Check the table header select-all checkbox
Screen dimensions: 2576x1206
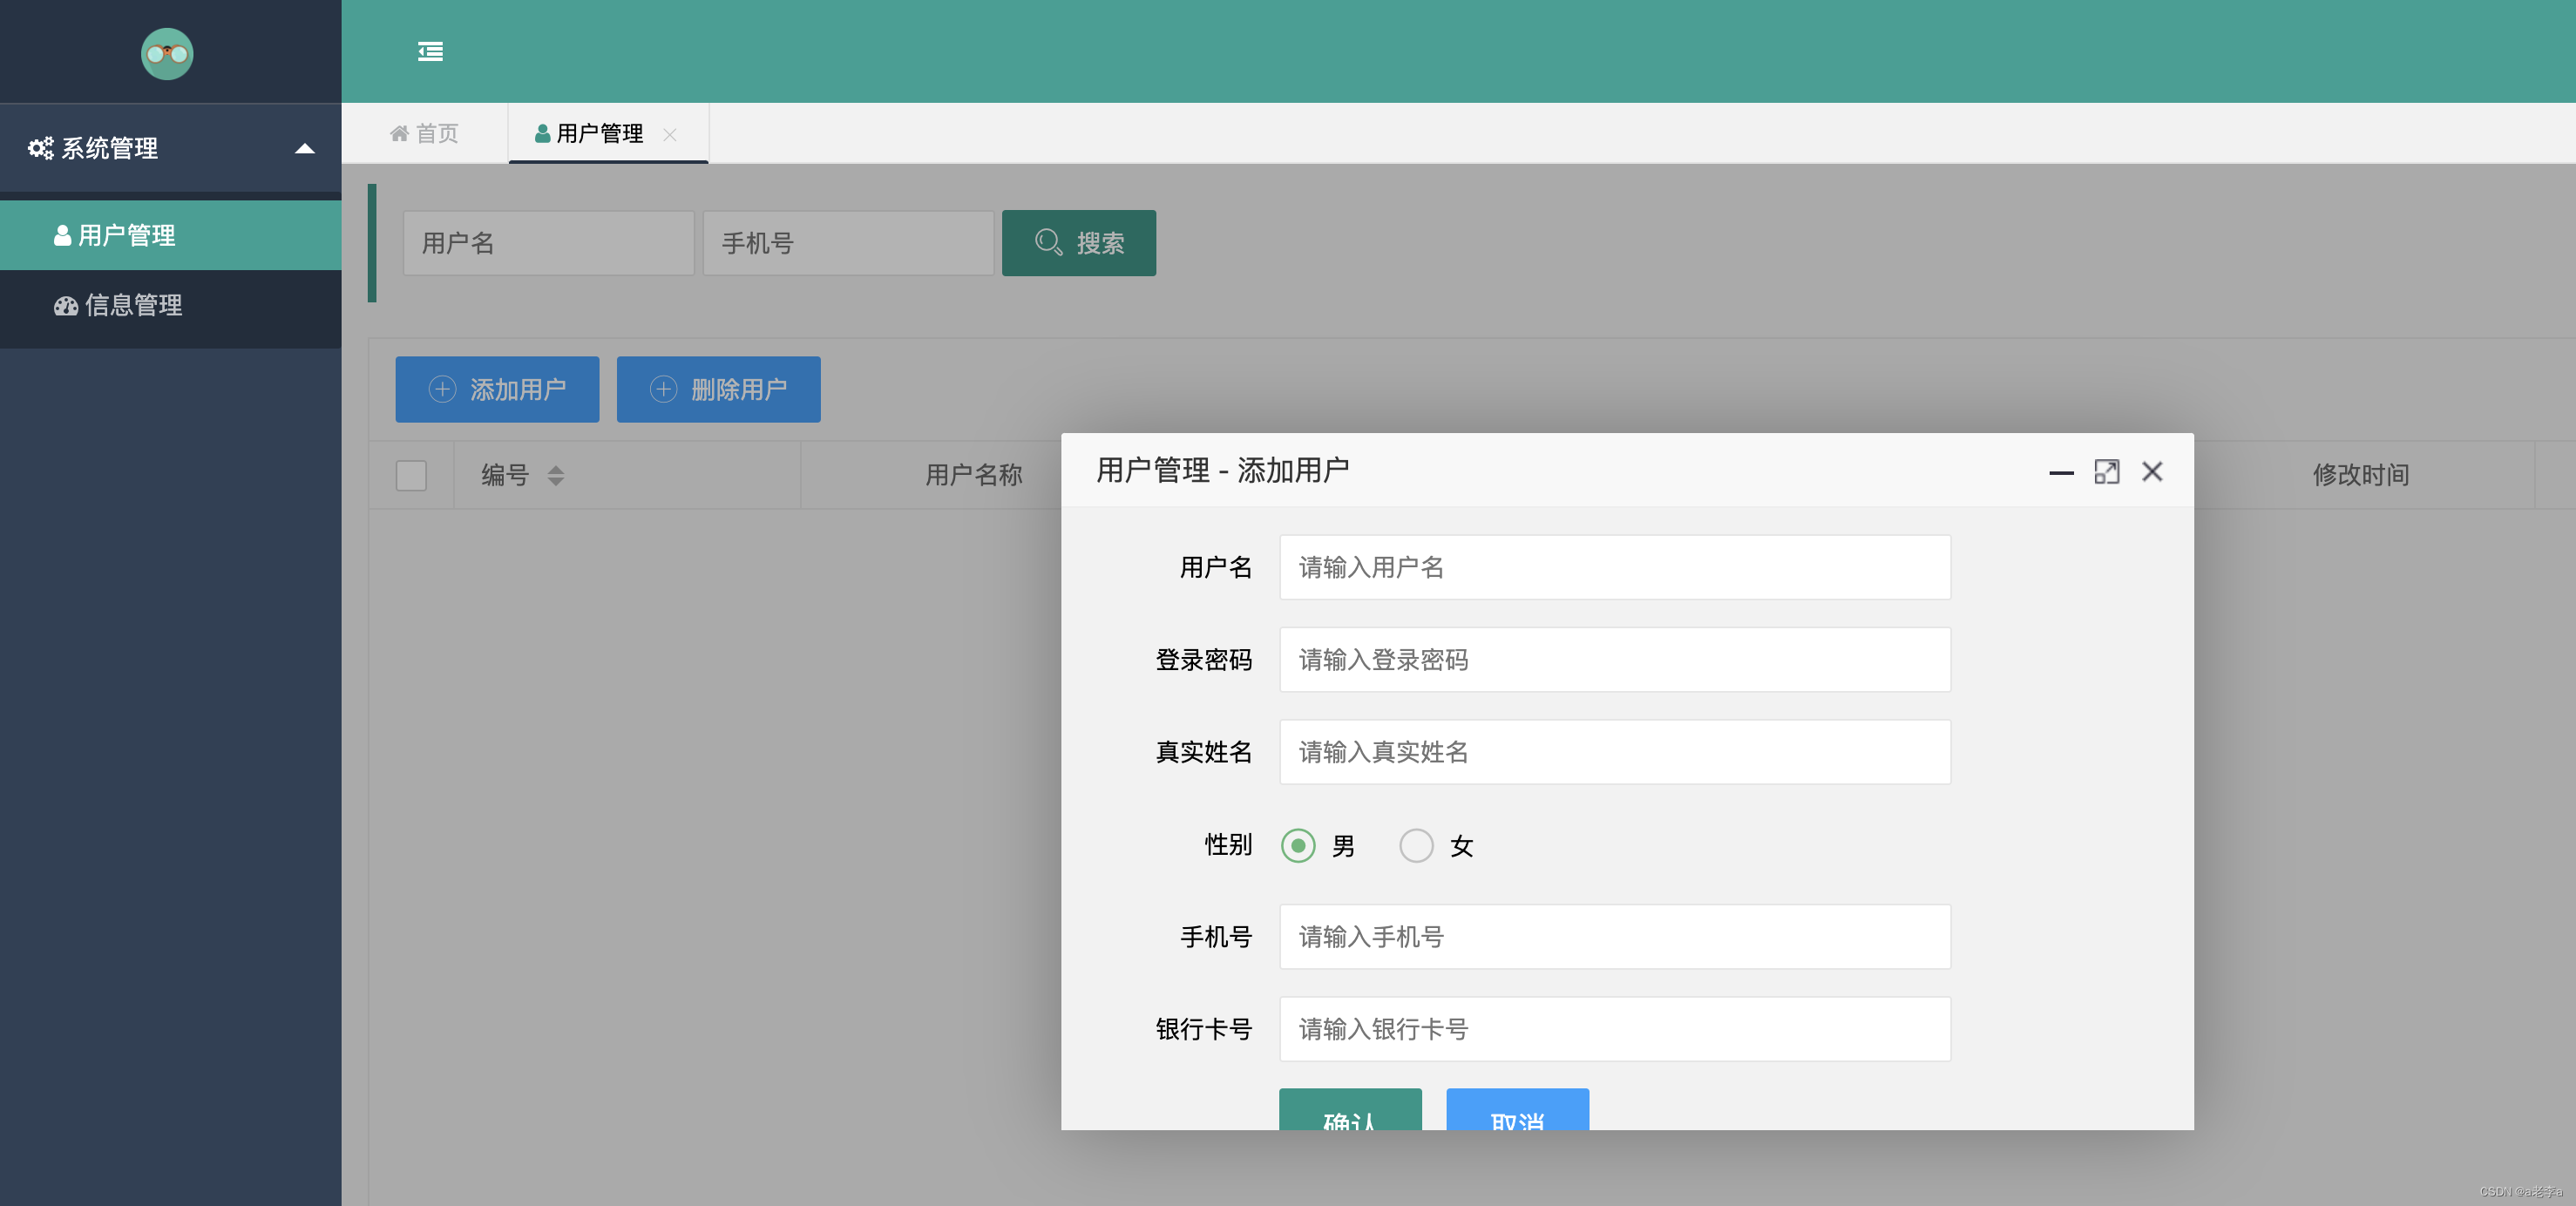[x=411, y=476]
